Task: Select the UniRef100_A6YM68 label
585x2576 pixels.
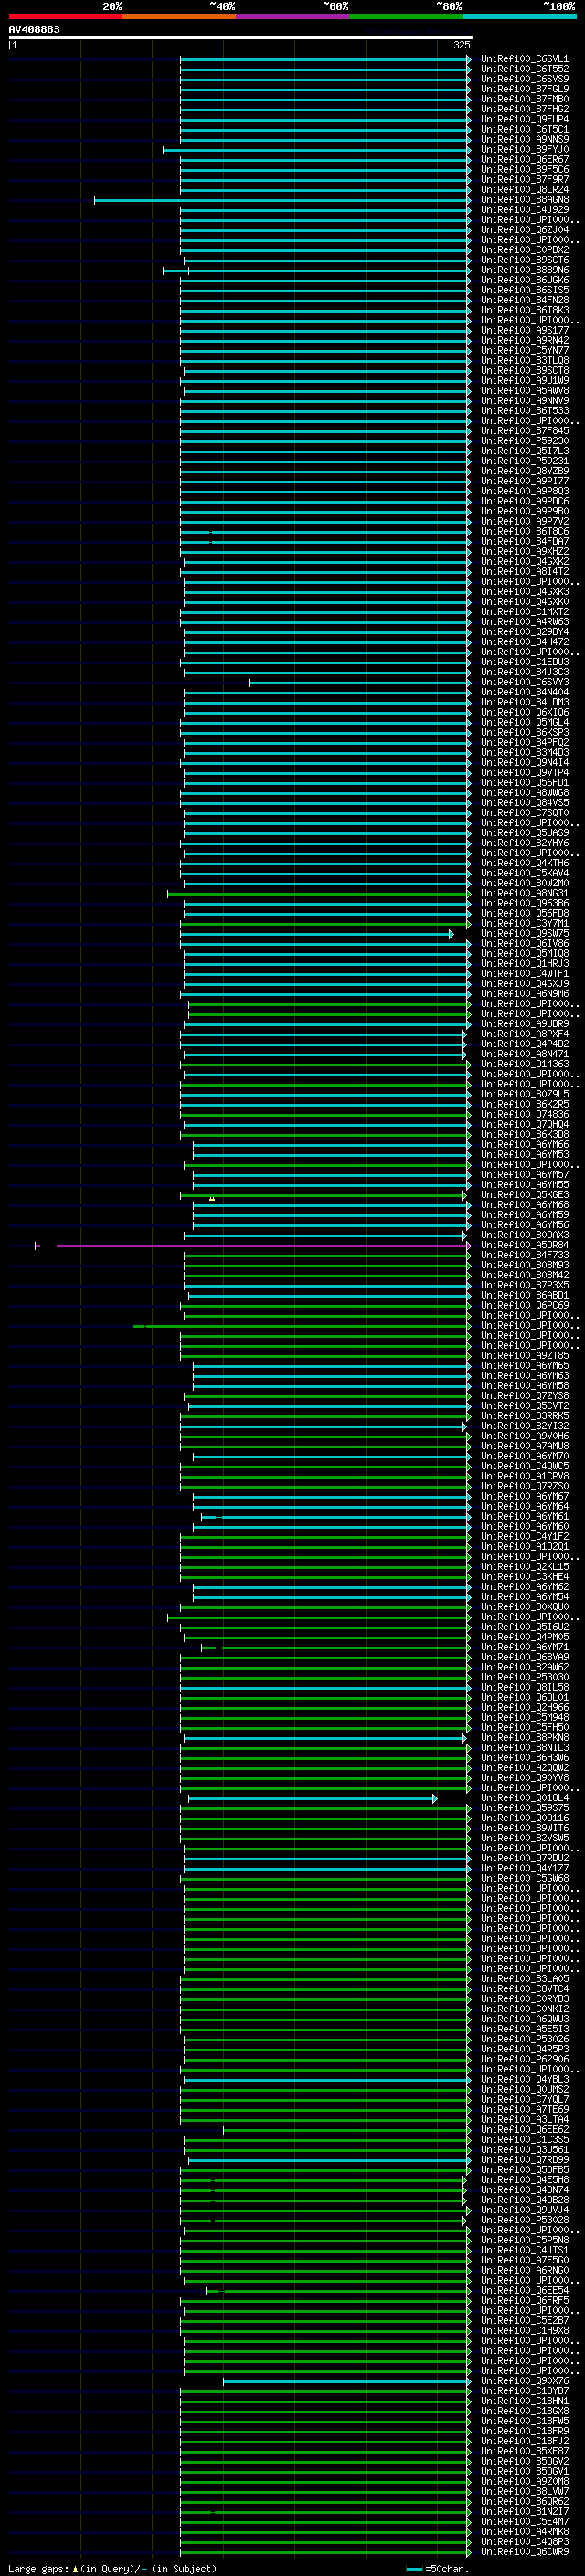Action: (x=524, y=1205)
